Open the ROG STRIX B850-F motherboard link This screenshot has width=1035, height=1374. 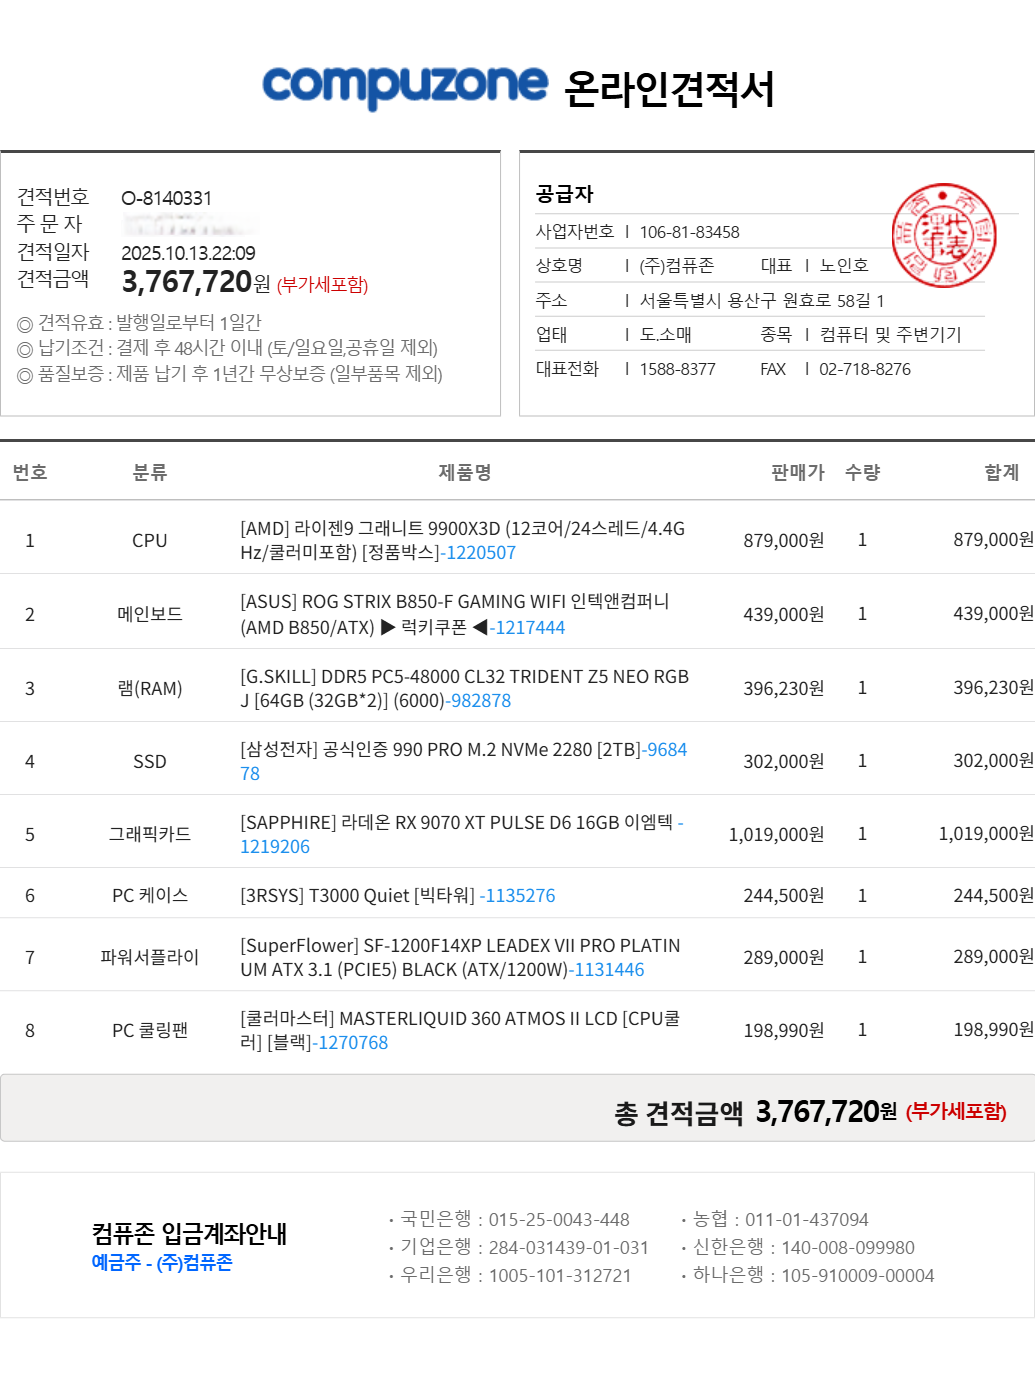(529, 628)
